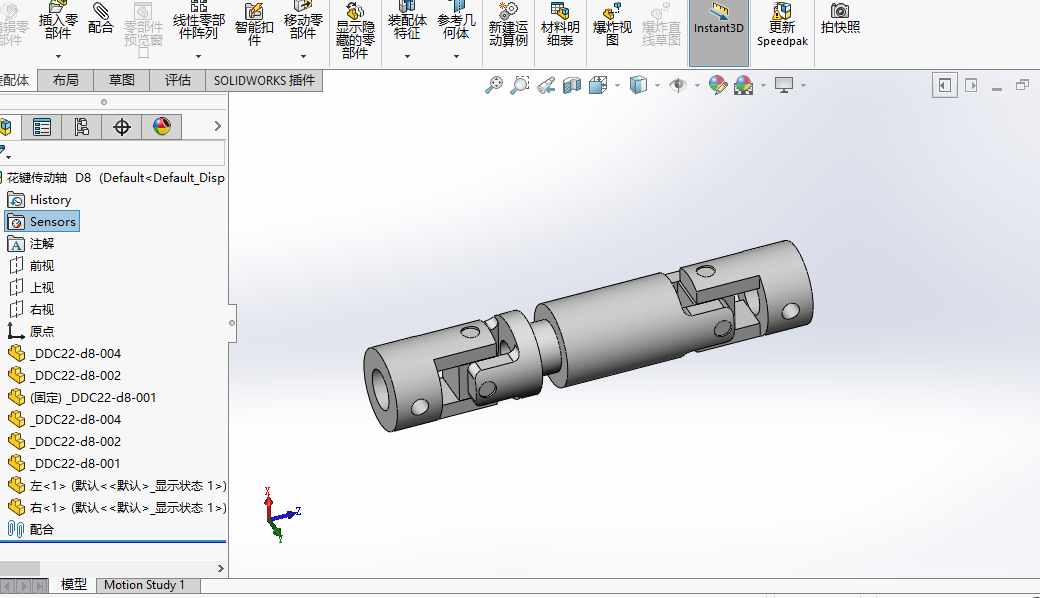Switch to the 布局 (Layout) tab
The height and width of the screenshot is (598, 1040).
click(x=65, y=80)
